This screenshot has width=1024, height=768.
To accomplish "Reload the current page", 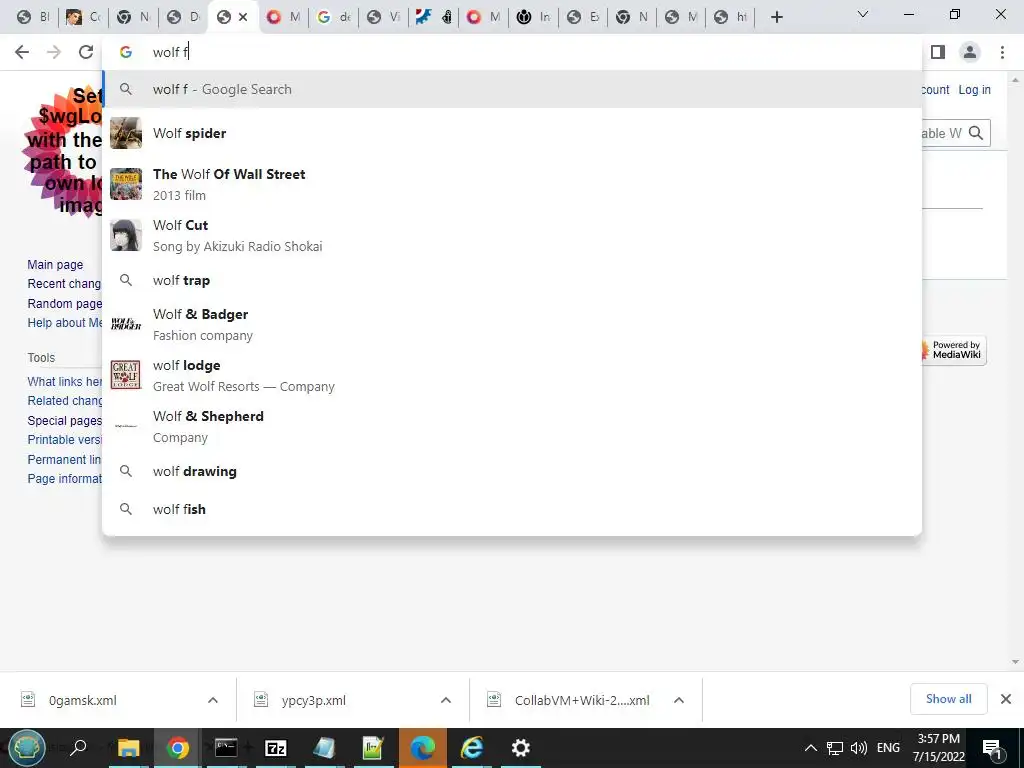I will click(x=86, y=52).
